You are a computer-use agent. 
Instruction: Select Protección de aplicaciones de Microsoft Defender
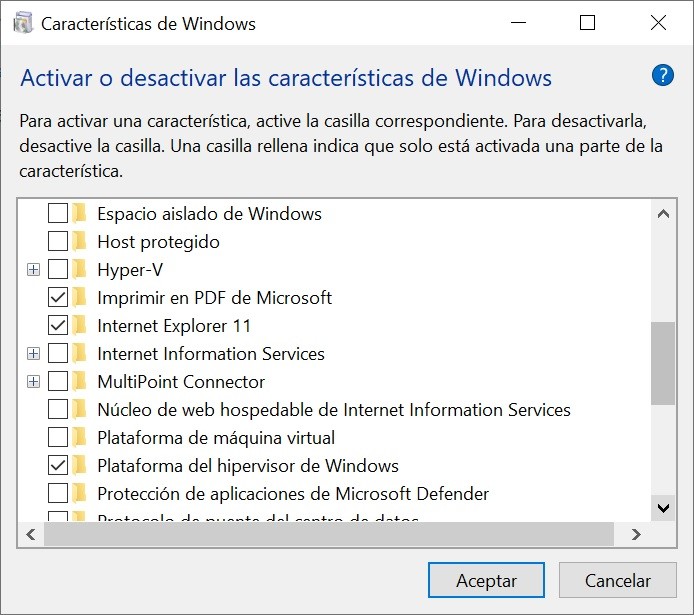tap(292, 493)
